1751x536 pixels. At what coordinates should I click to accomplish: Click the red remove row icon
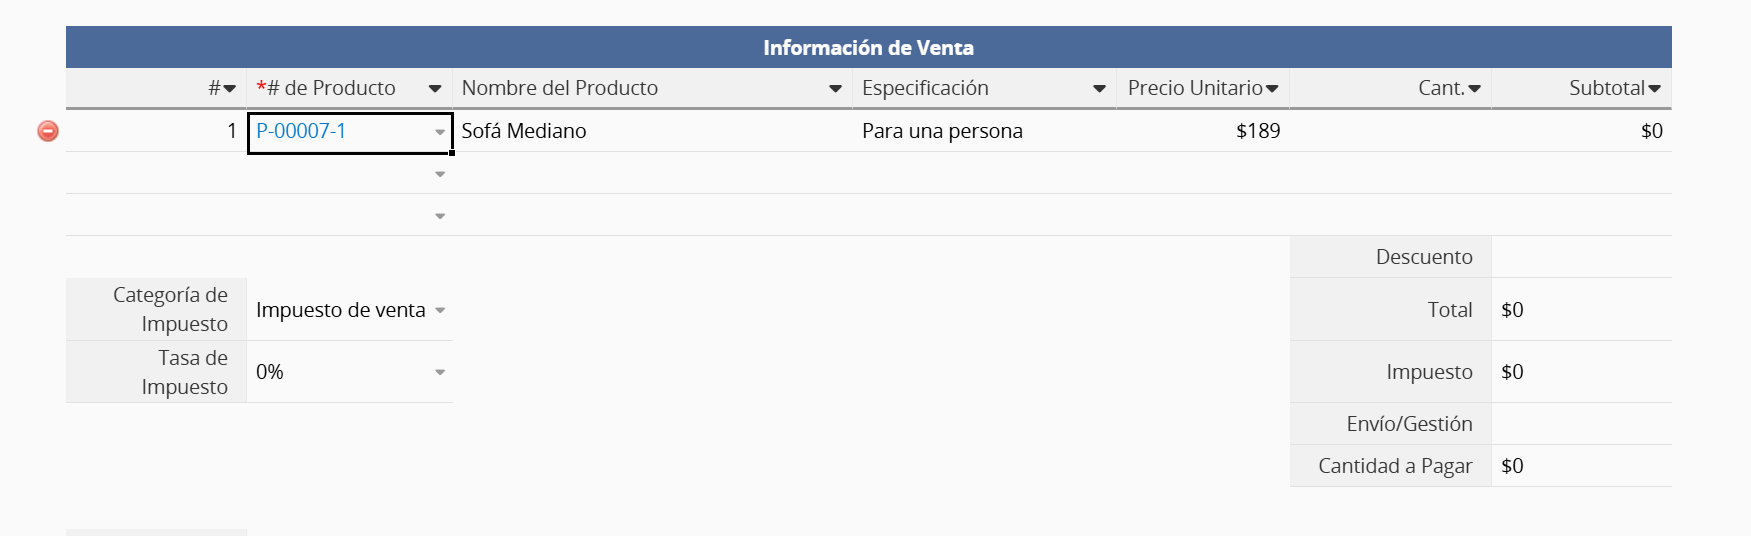(48, 131)
